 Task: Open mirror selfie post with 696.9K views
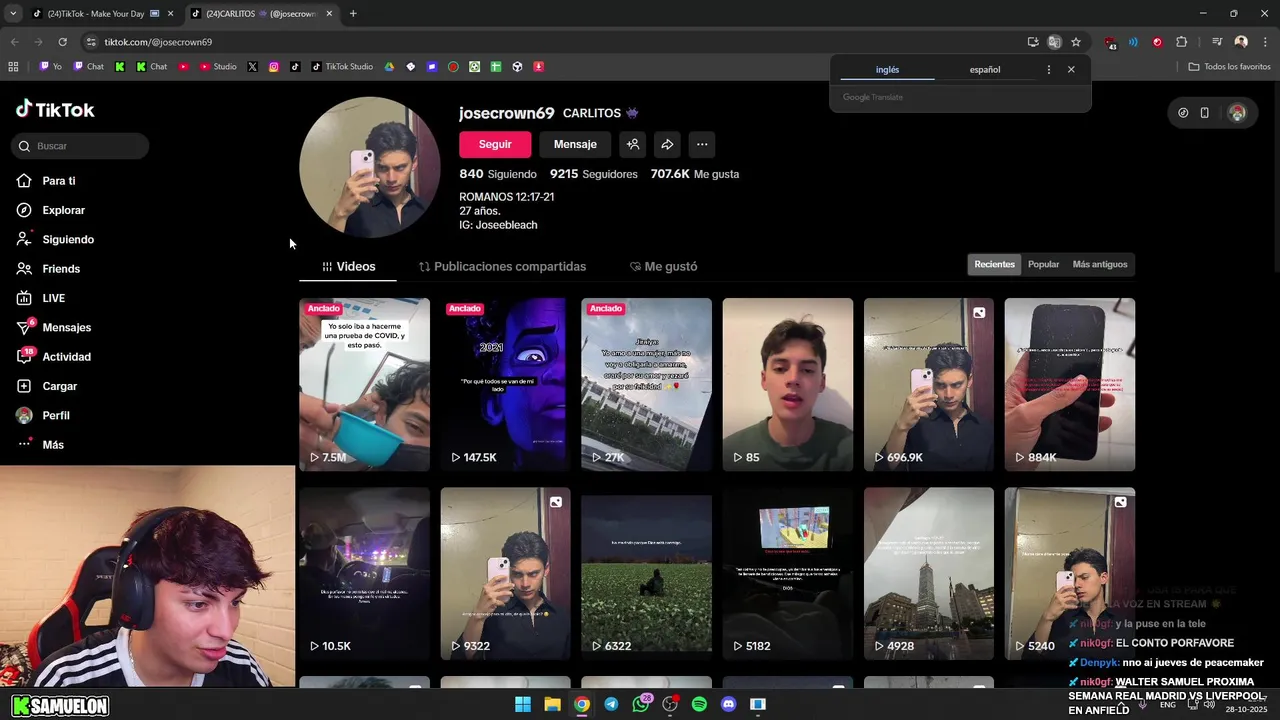[x=929, y=384]
